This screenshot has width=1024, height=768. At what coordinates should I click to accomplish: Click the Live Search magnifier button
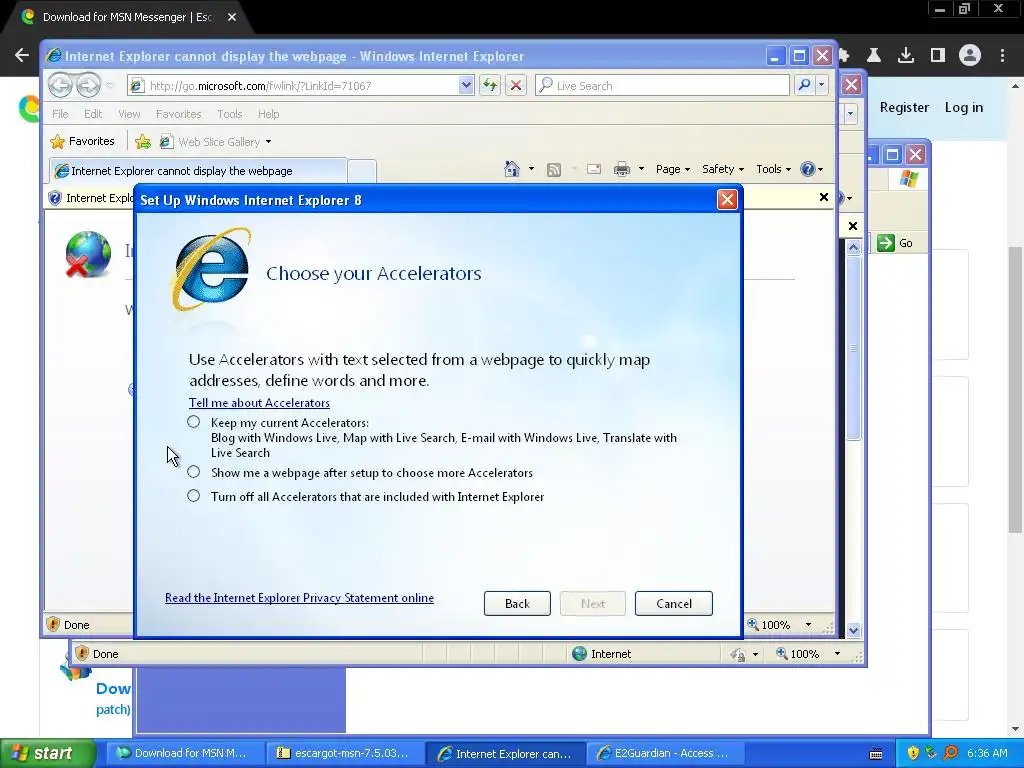click(x=805, y=85)
